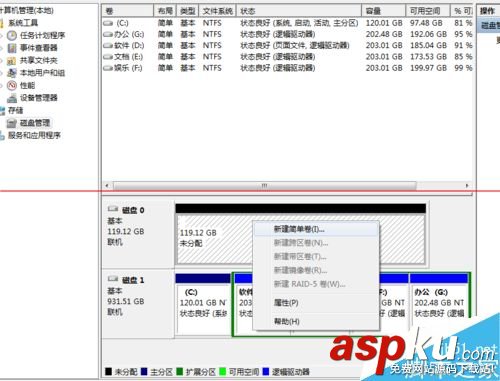The width and height of the screenshot is (500, 381).
Task: Click the disk icon next to 磁盘 0
Action: [113, 209]
